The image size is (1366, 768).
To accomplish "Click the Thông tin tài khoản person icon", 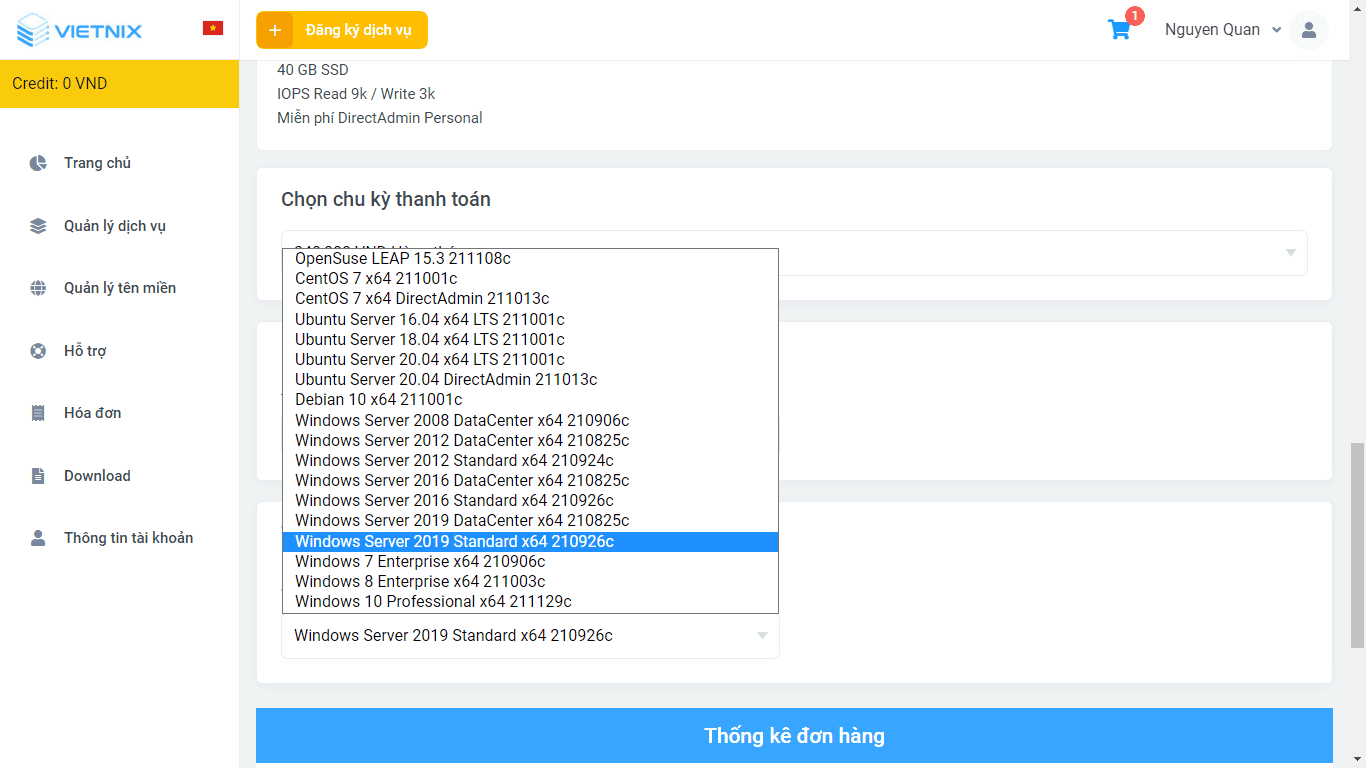I will coord(38,538).
